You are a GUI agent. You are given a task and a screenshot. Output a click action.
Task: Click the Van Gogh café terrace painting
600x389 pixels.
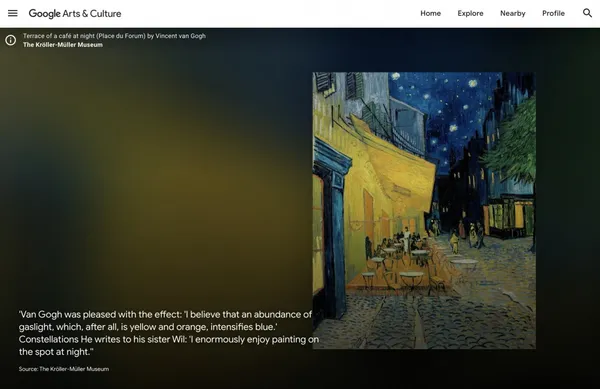424,210
